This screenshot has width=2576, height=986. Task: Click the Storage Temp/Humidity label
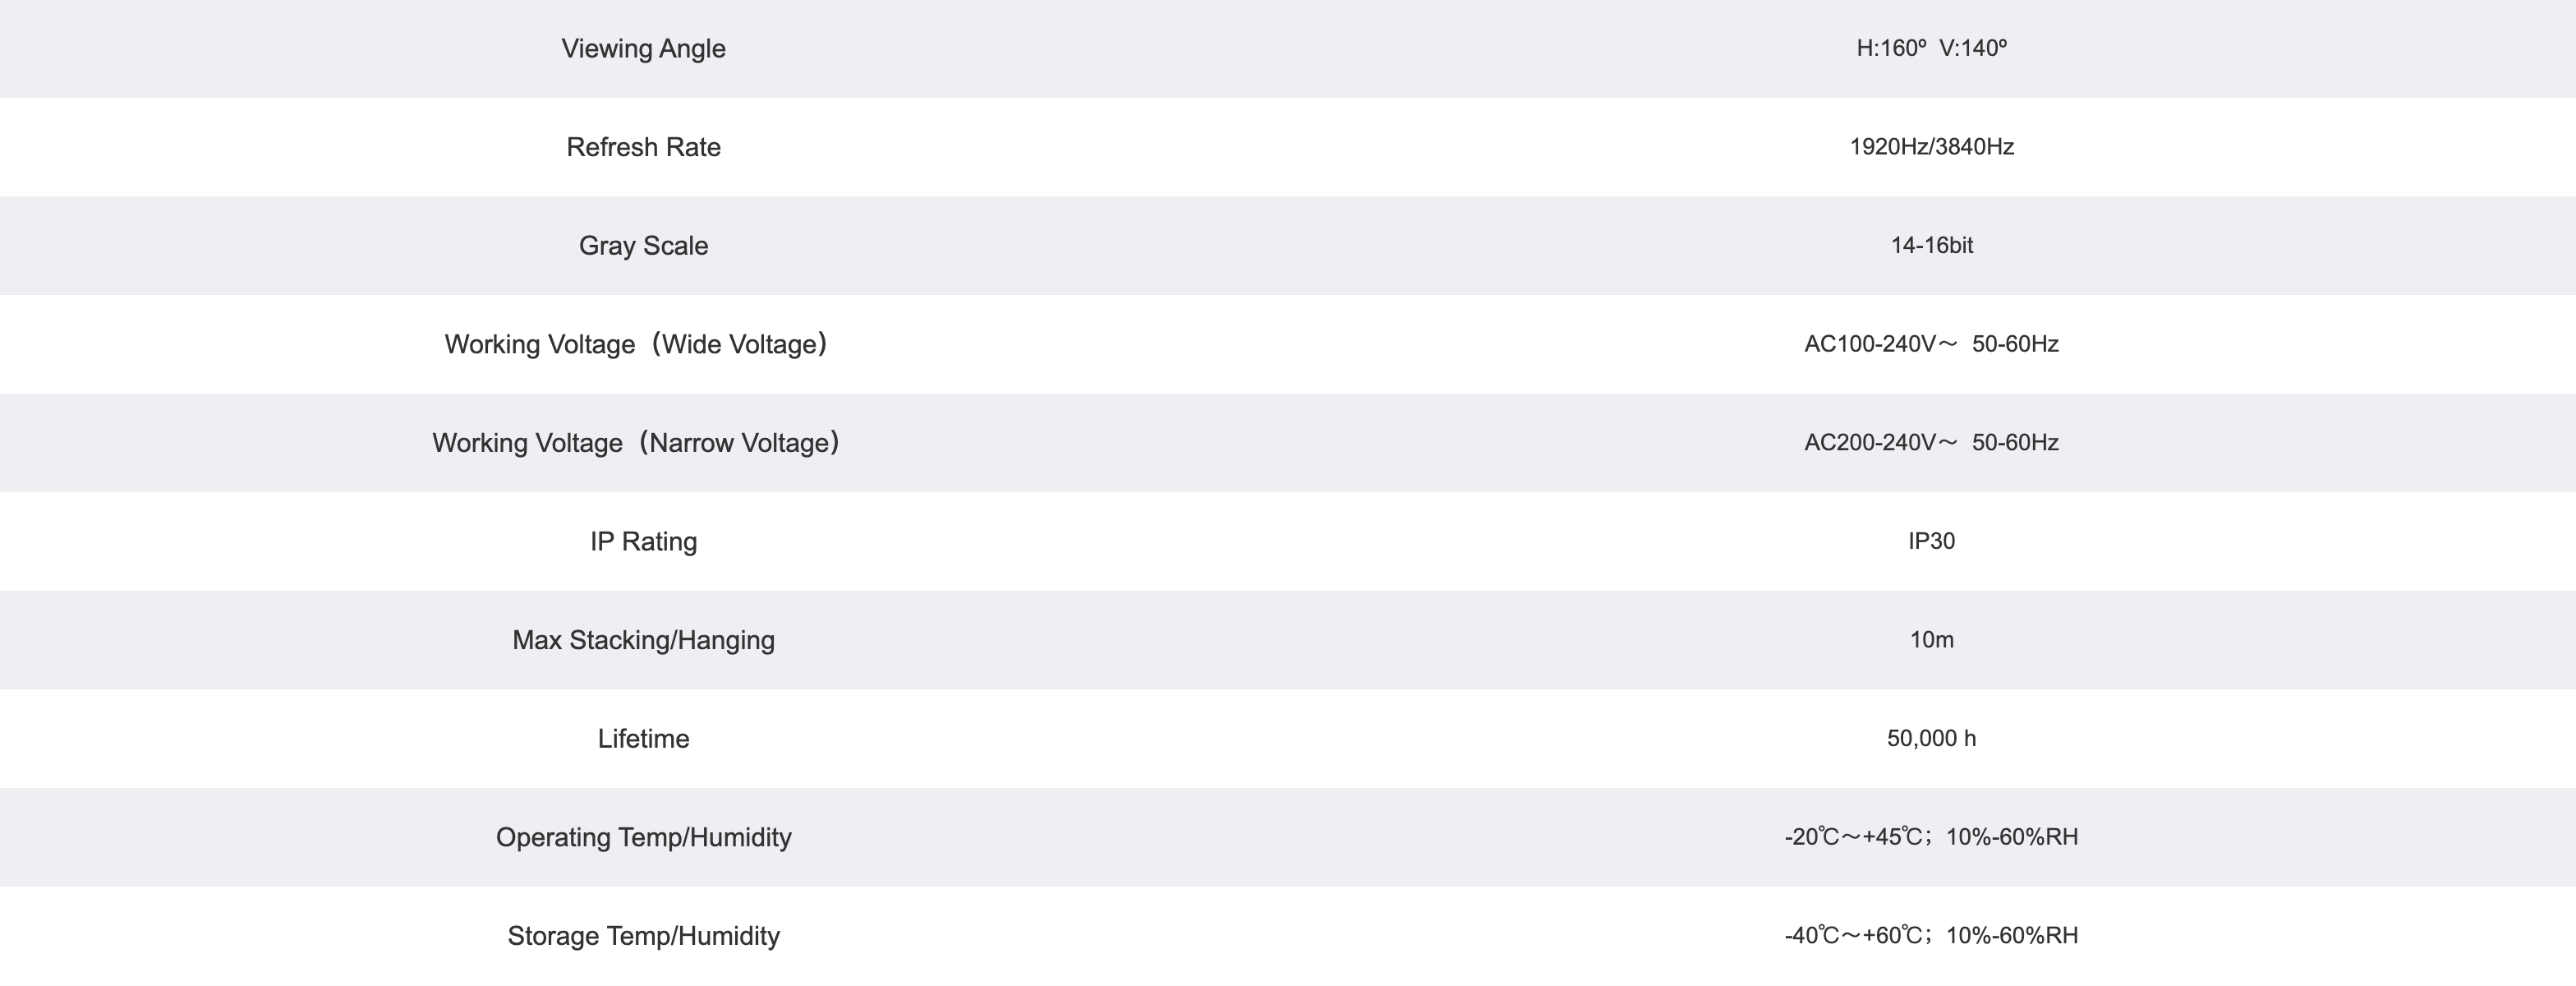[643, 936]
